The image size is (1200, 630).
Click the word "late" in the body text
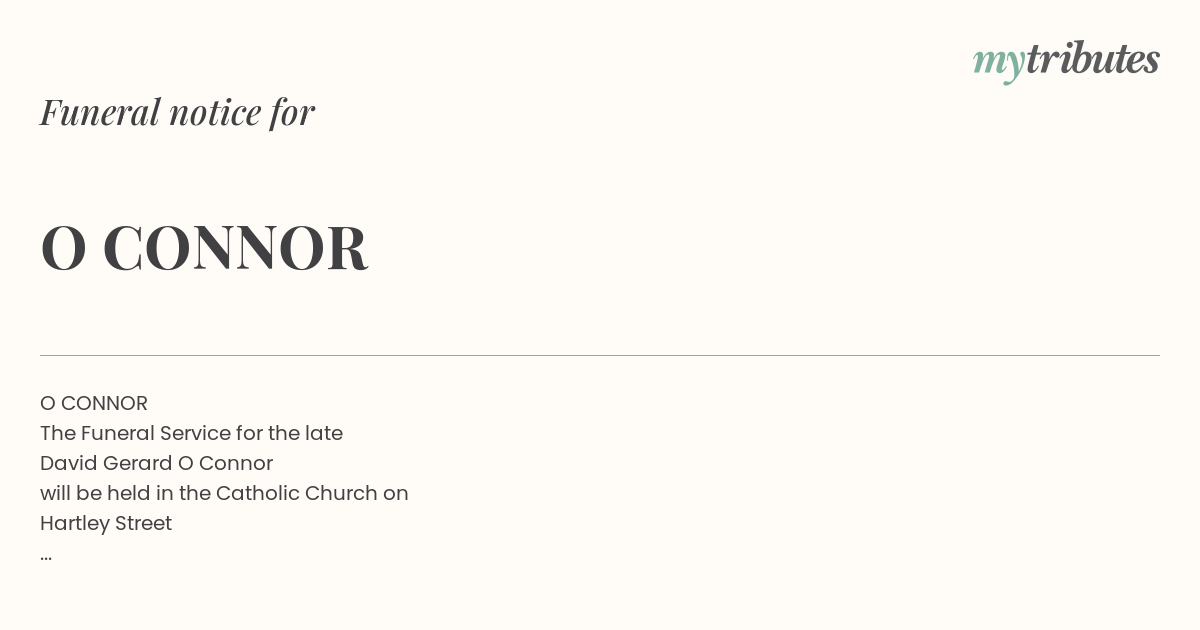click(x=324, y=433)
